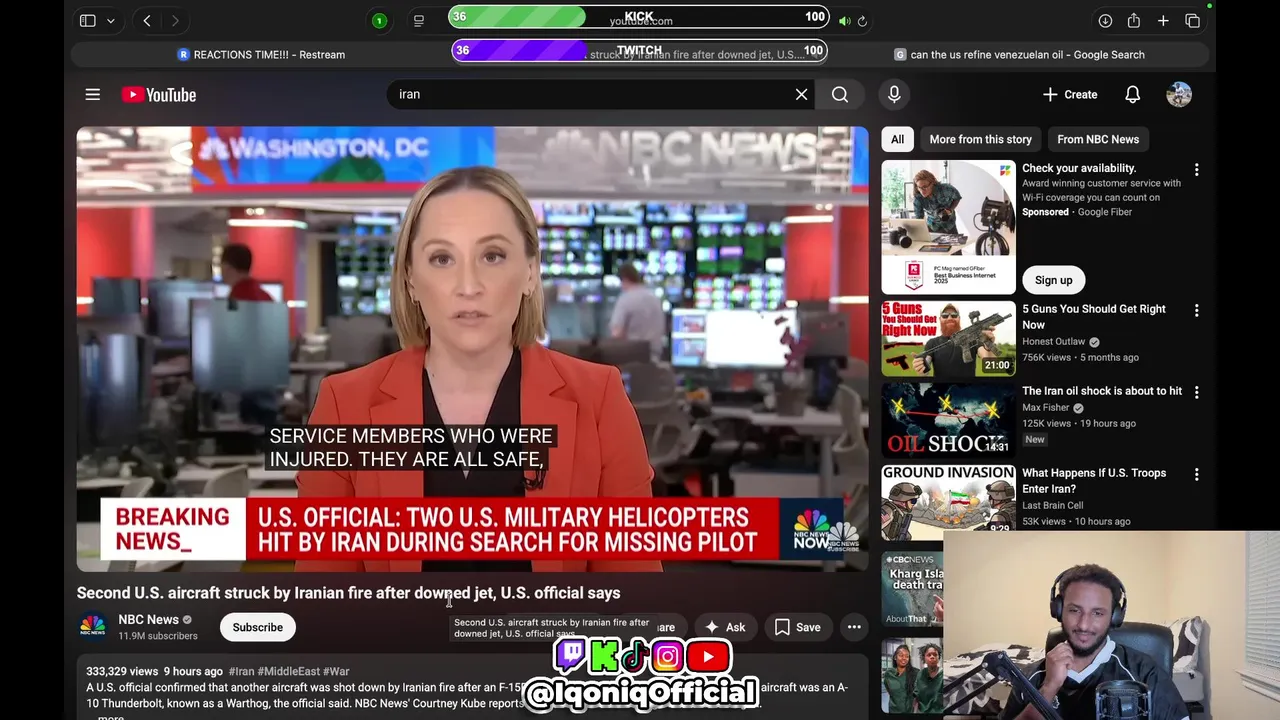Reload the current page

862,20
